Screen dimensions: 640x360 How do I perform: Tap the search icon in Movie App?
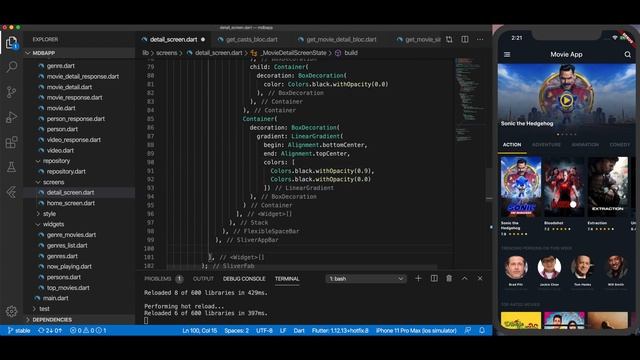tap(627, 54)
